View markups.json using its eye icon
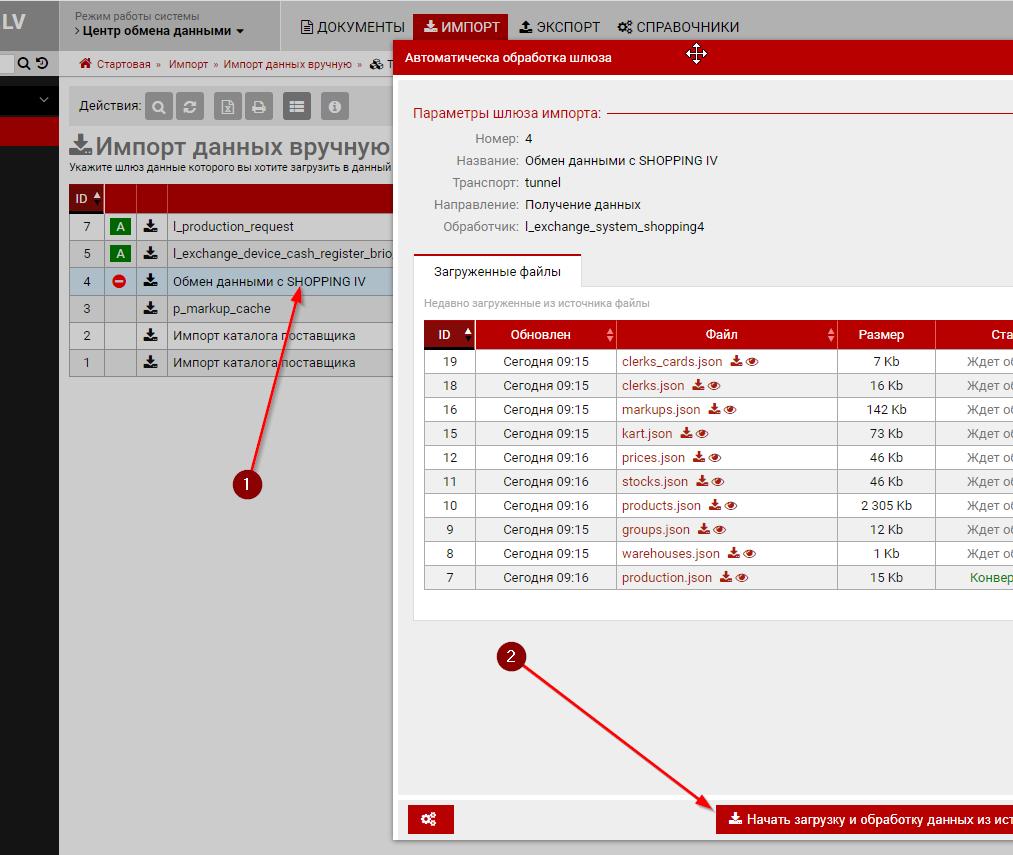The image size is (1013, 855). tap(730, 410)
